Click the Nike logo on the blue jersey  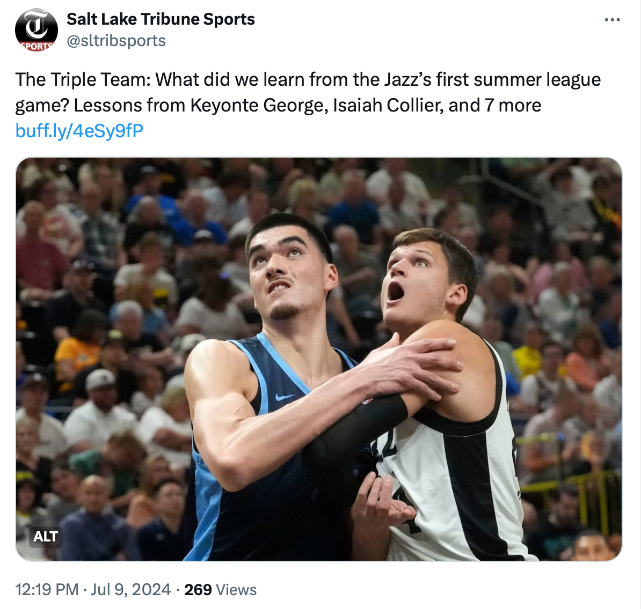[x=283, y=399]
